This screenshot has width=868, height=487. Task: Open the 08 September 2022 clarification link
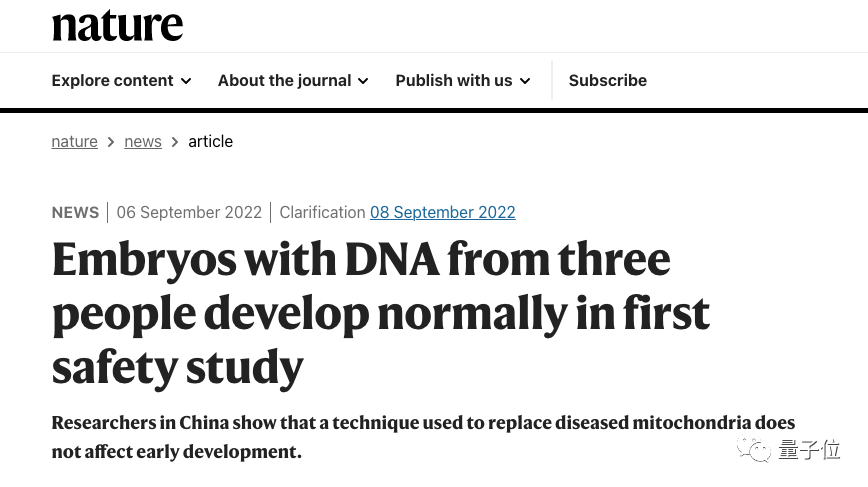point(442,212)
